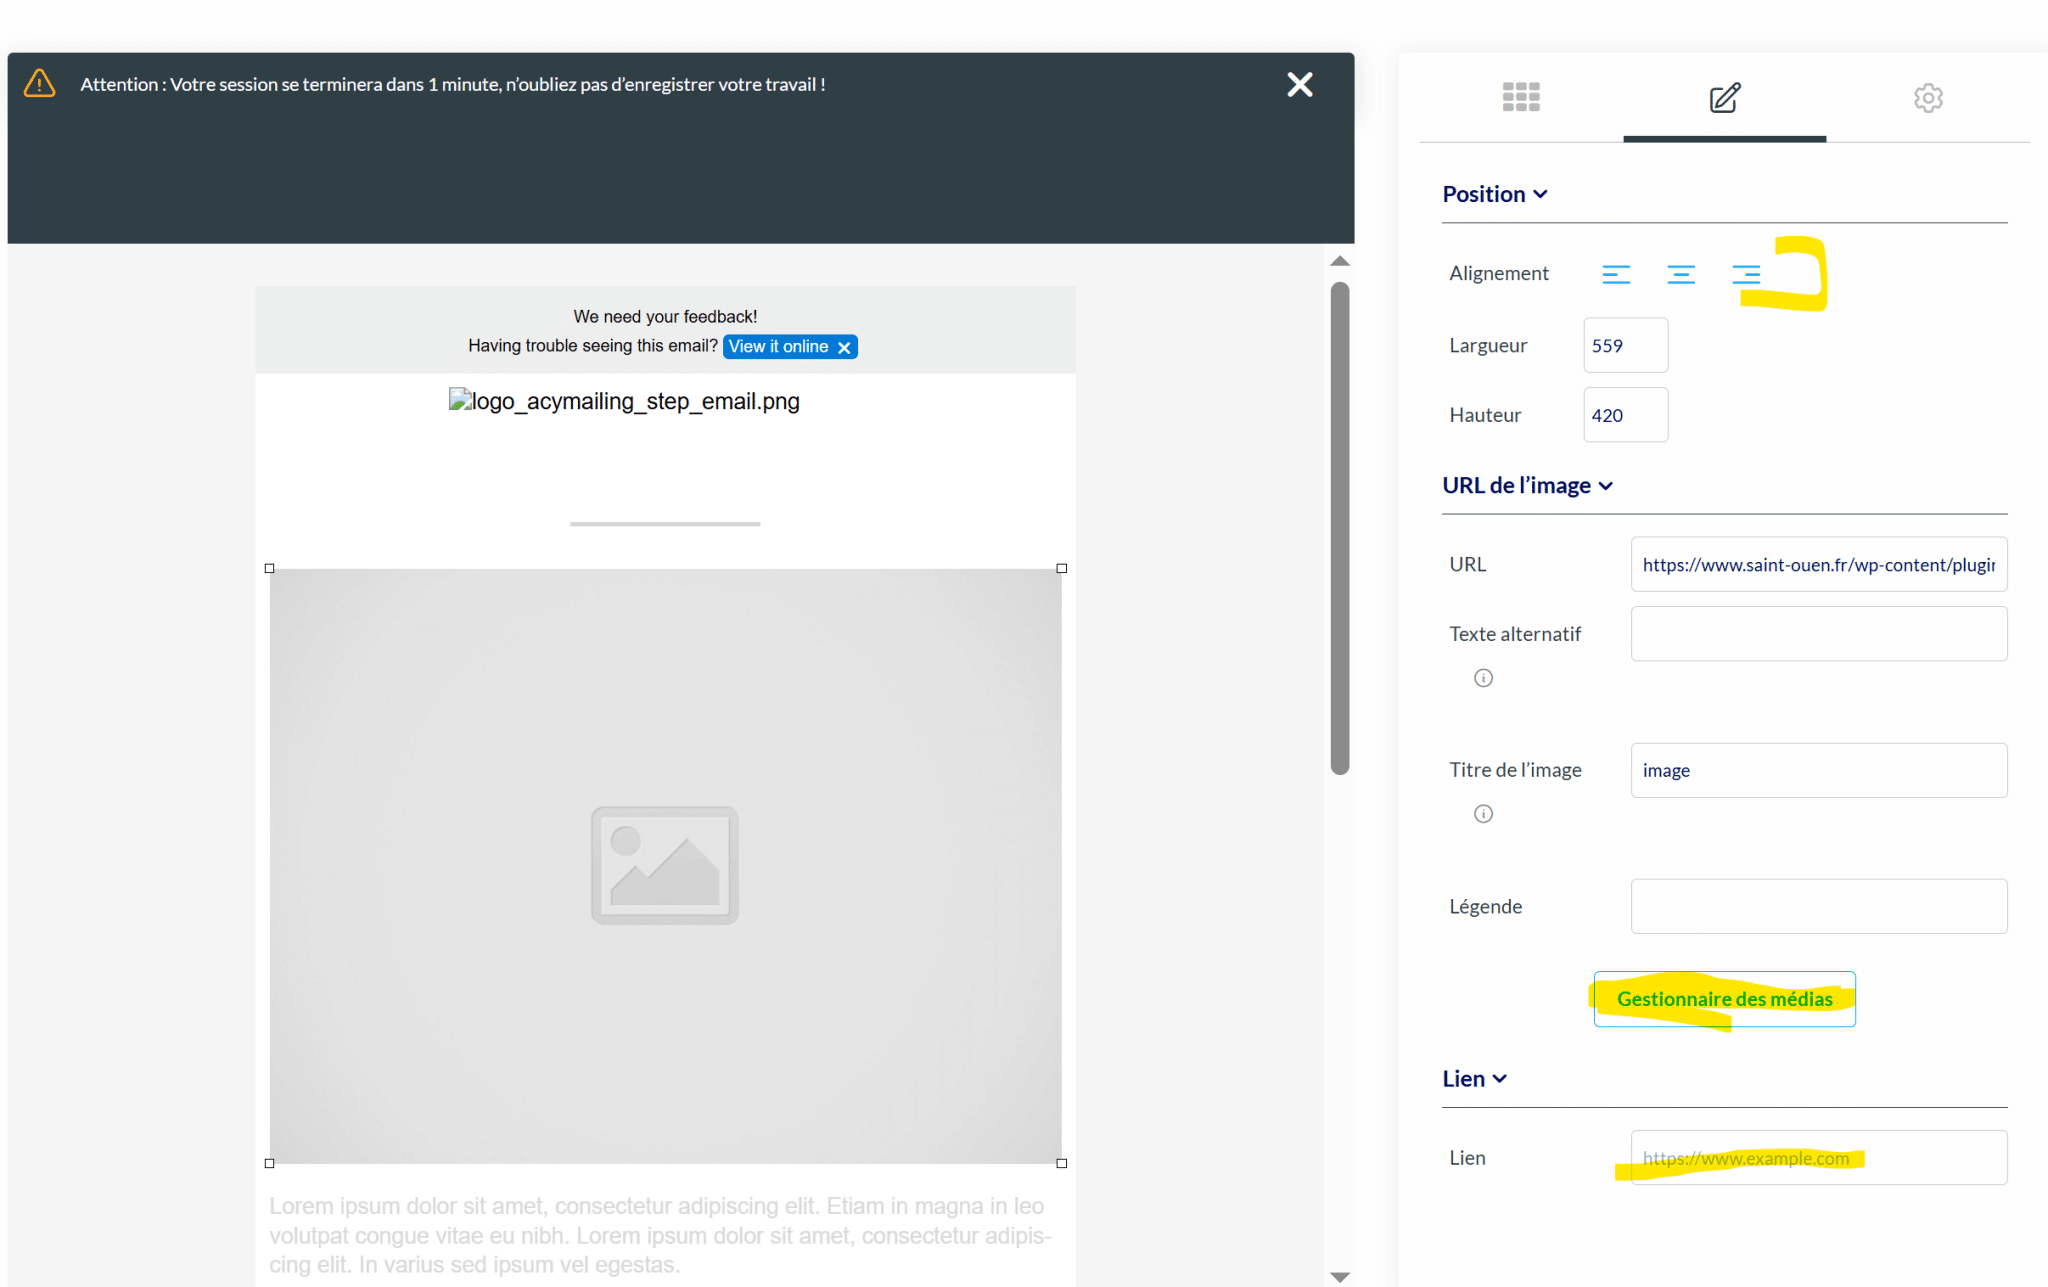The height and width of the screenshot is (1287, 2048).
Task: Dismiss the session warning banner
Action: 1300,85
